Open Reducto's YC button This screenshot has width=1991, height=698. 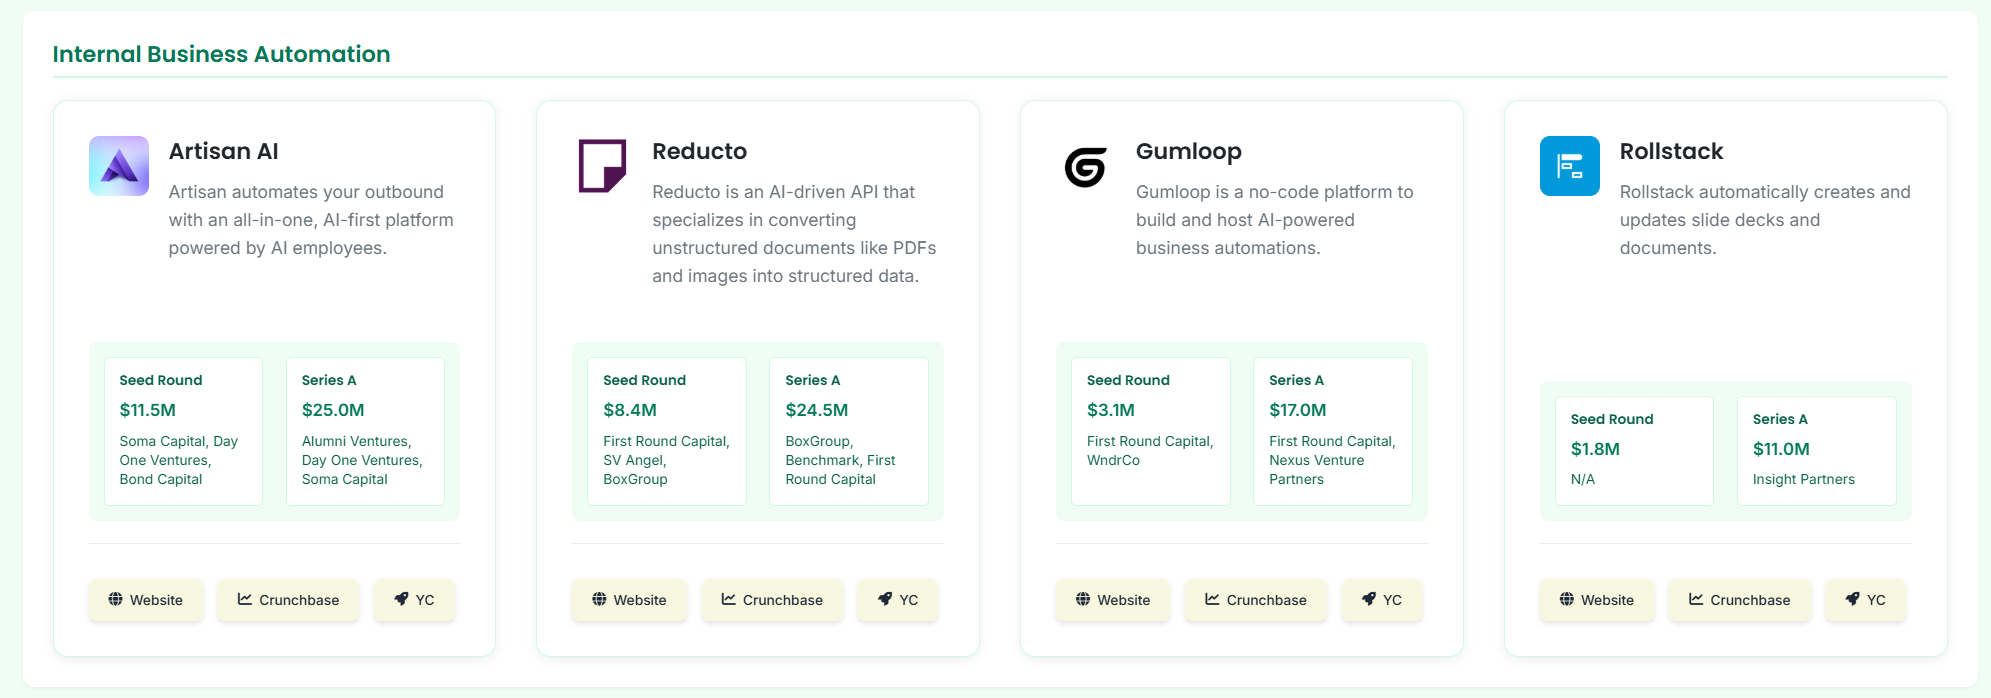(x=898, y=600)
